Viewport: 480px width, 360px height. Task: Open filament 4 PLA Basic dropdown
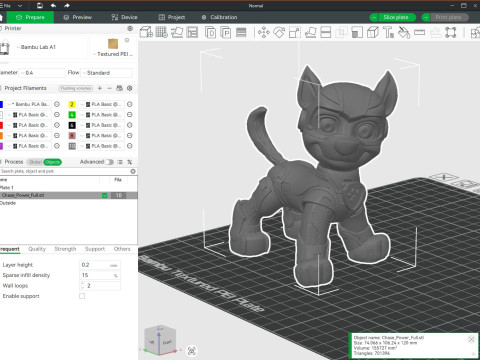coord(102,115)
